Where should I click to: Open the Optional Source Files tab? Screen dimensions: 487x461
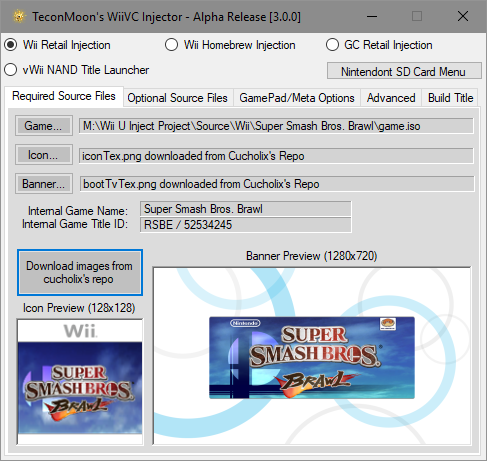(178, 98)
